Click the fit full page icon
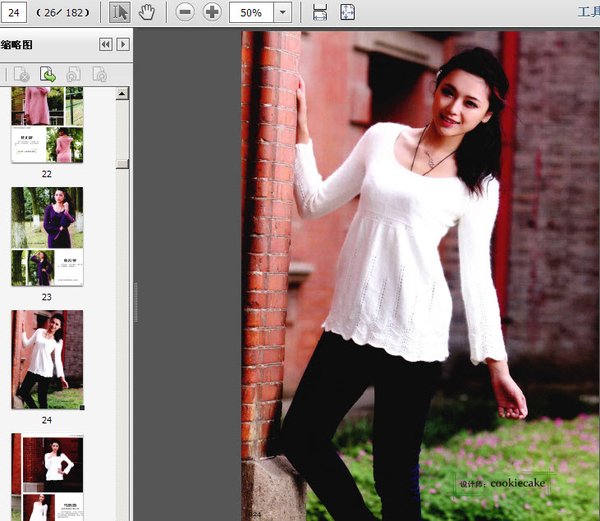 coord(347,12)
